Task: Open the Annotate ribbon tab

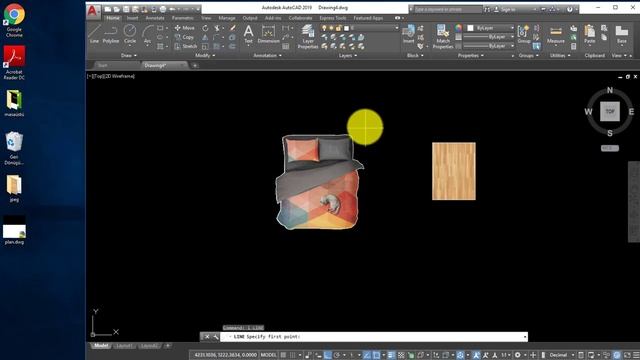Action: pos(155,18)
